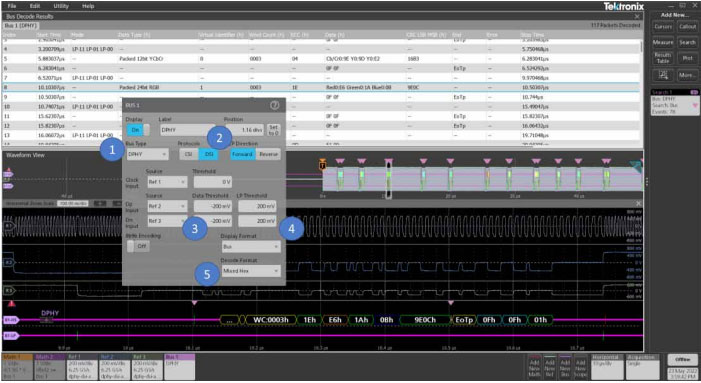
Task: Set LP Direction to Reverse
Action: pyautogui.click(x=268, y=154)
